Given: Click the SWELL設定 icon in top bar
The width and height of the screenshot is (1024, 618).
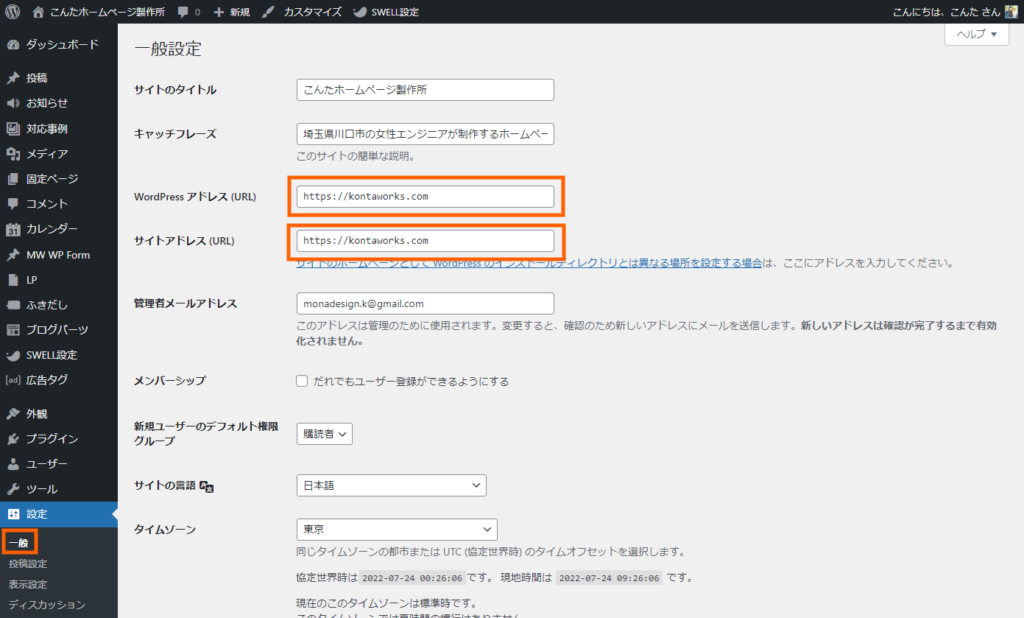Looking at the screenshot, I should 360,12.
